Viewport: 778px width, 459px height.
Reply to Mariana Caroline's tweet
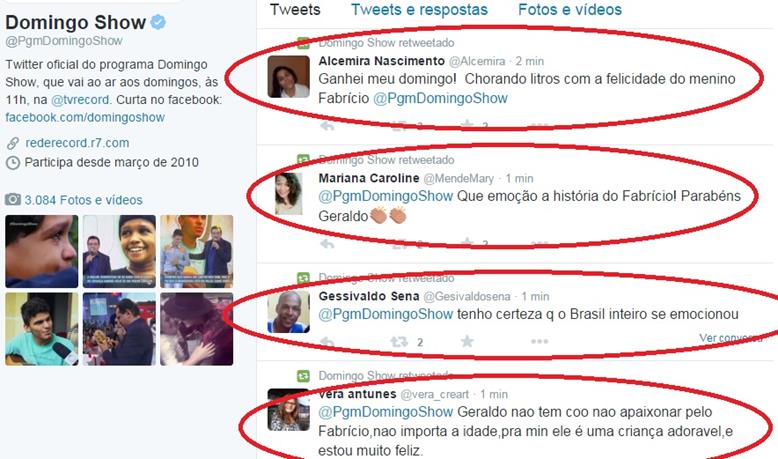[x=327, y=244]
